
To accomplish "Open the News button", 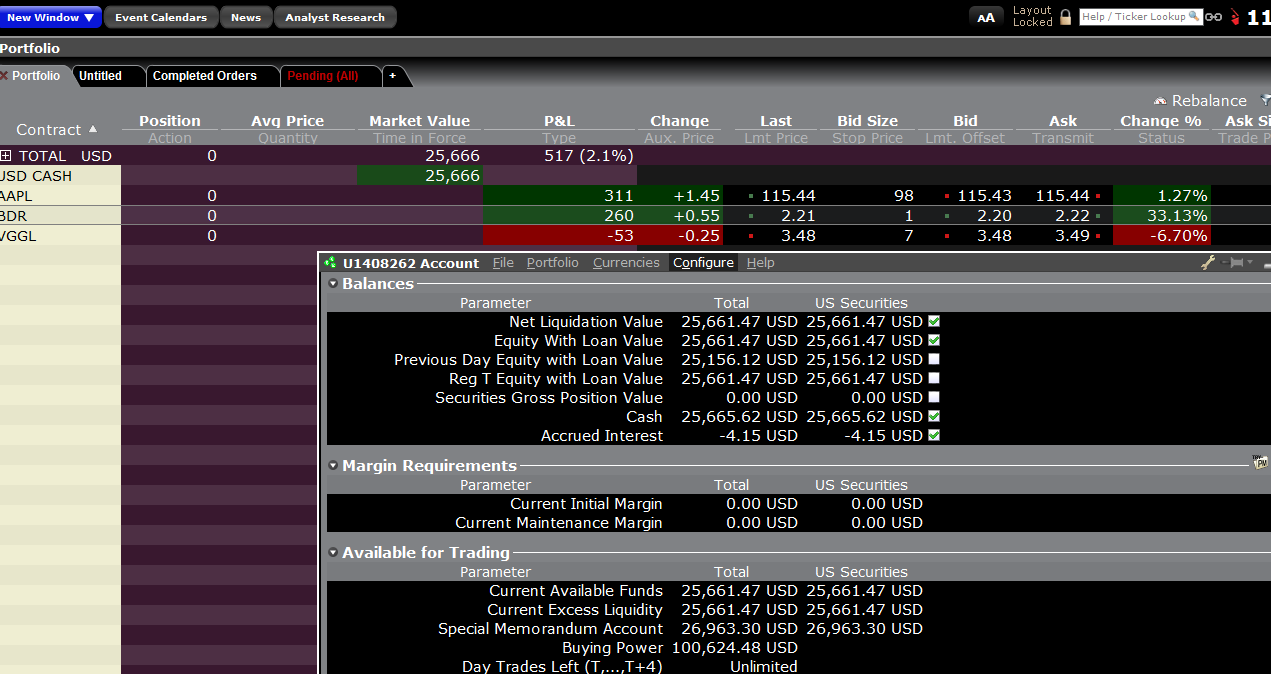I will click(246, 17).
